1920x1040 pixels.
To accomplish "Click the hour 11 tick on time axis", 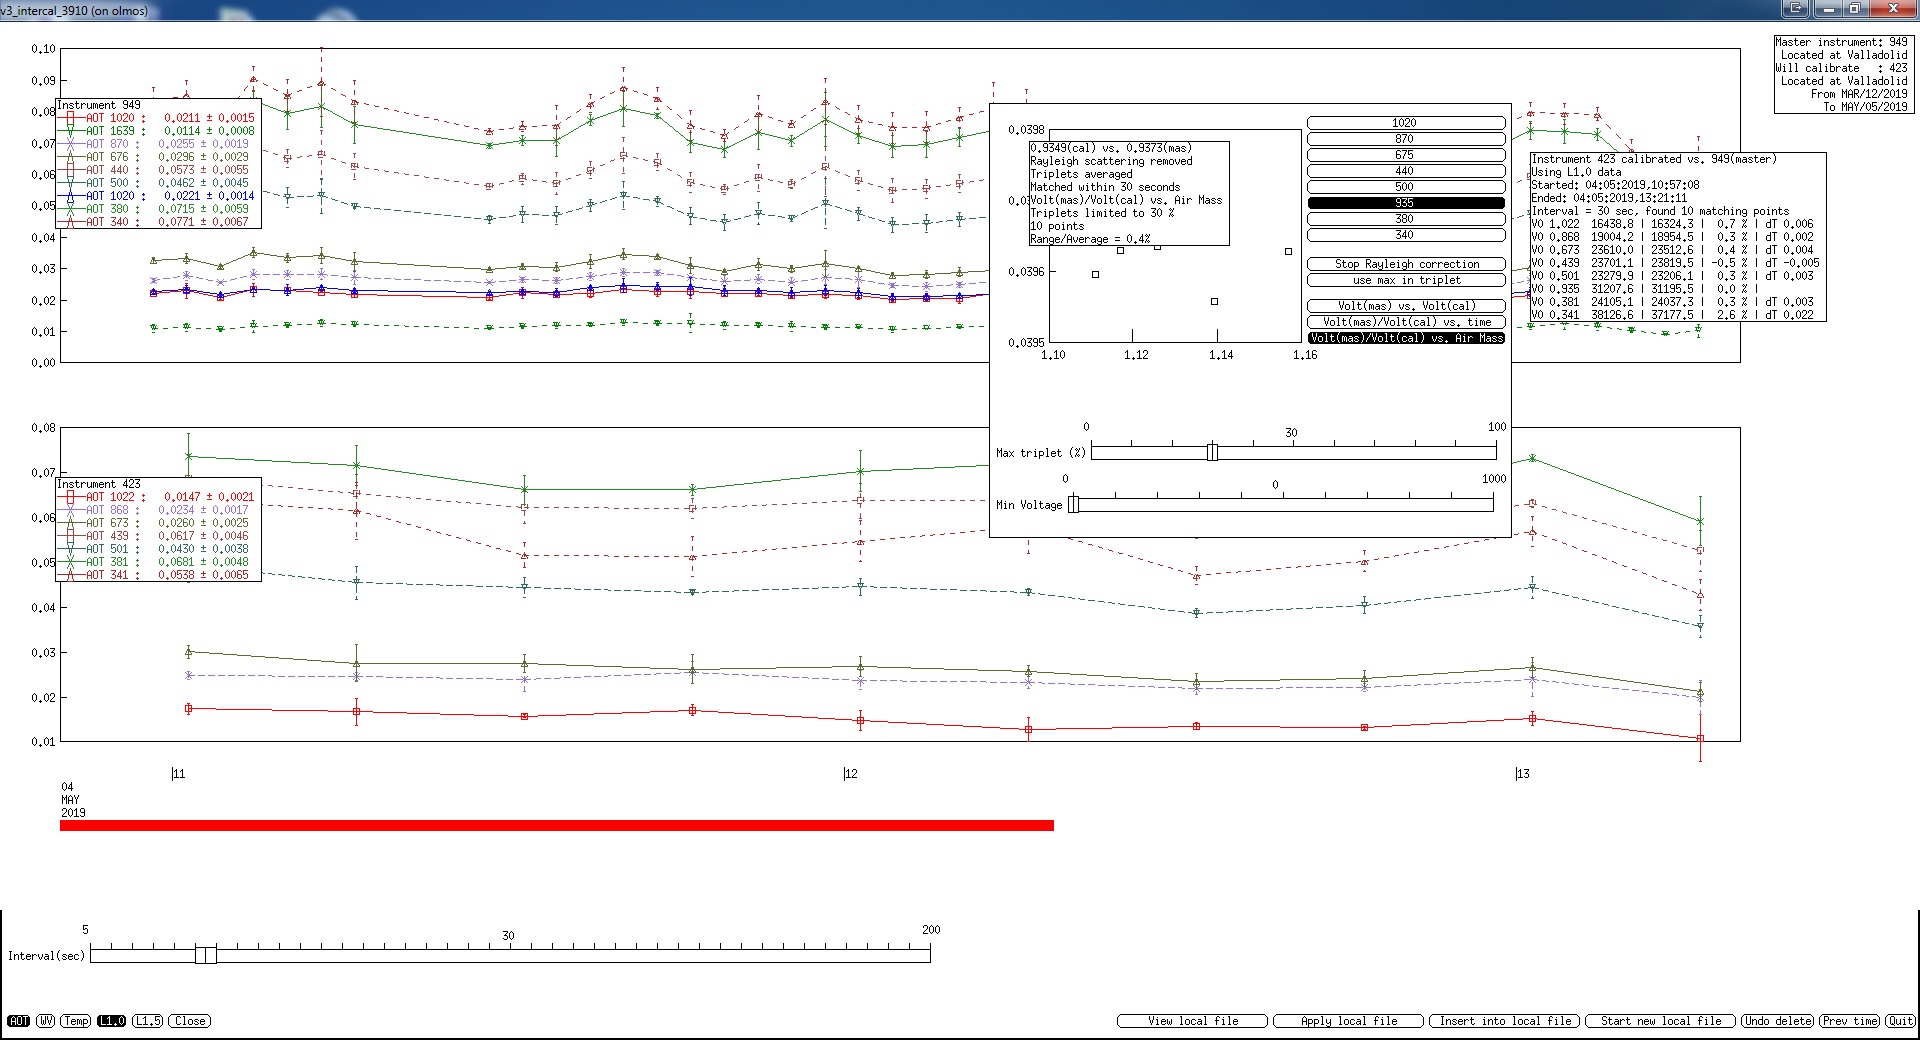I will [x=178, y=774].
